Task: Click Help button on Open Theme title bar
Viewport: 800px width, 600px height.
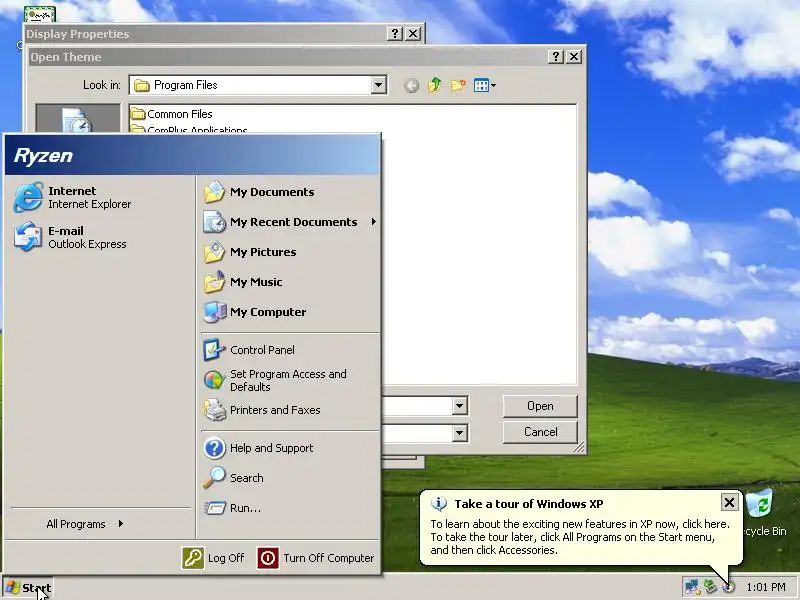Action: click(x=556, y=57)
